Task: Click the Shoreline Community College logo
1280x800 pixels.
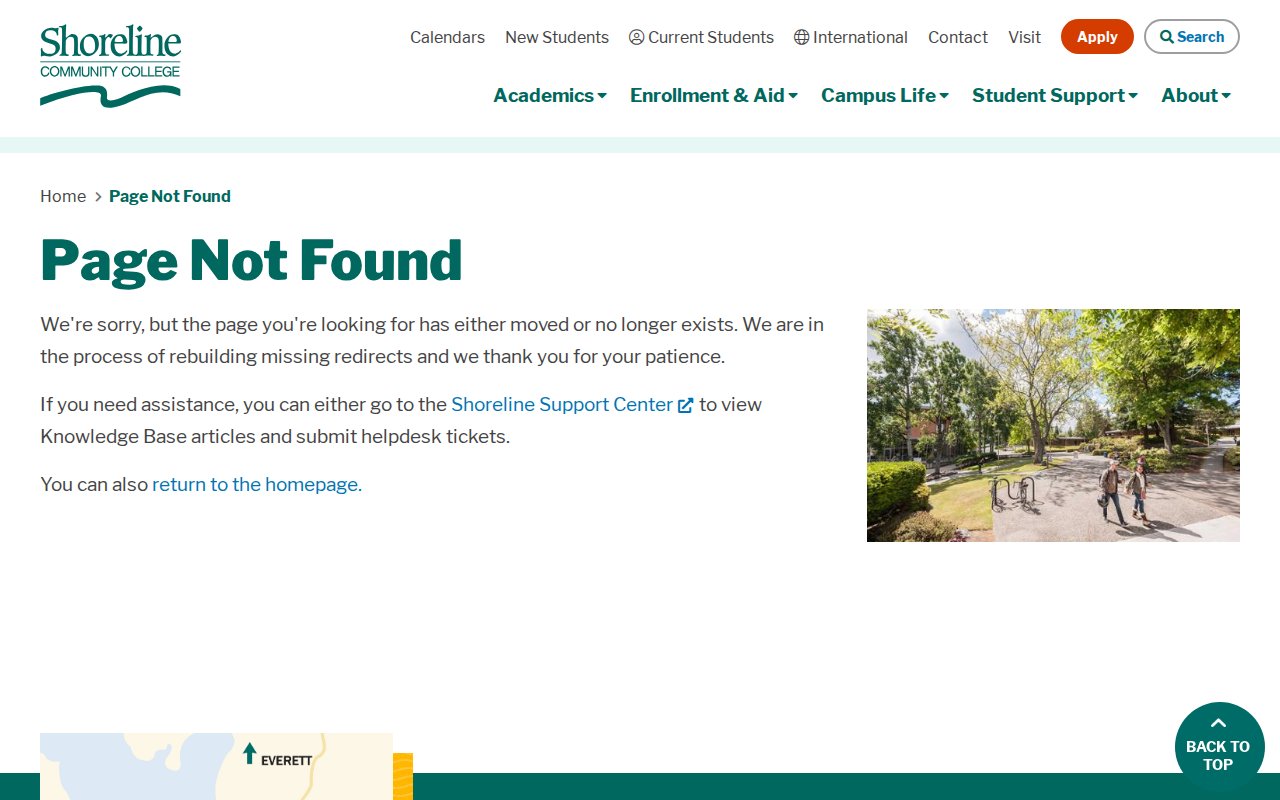Action: point(110,65)
